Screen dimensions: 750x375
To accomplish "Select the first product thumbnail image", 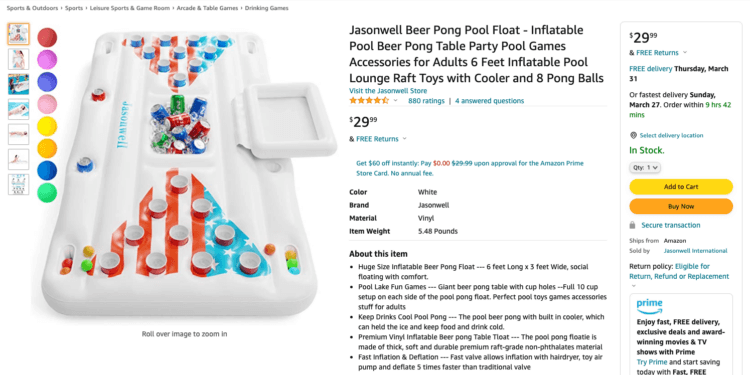I will (19, 34).
